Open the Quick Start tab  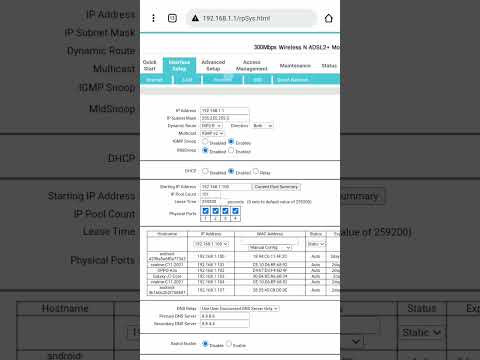pyautogui.click(x=149, y=65)
